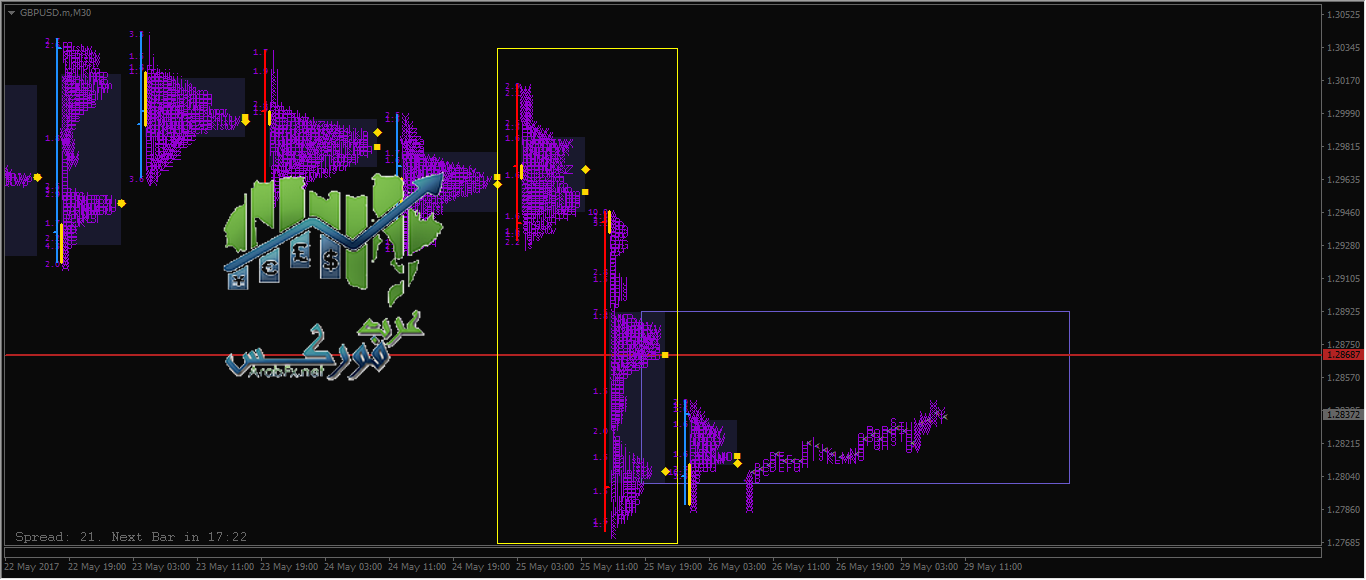Click the small triangle beside the GBPUSD.m,M30 title
Viewport: 1366px width, 580px height.
coord(11,12)
